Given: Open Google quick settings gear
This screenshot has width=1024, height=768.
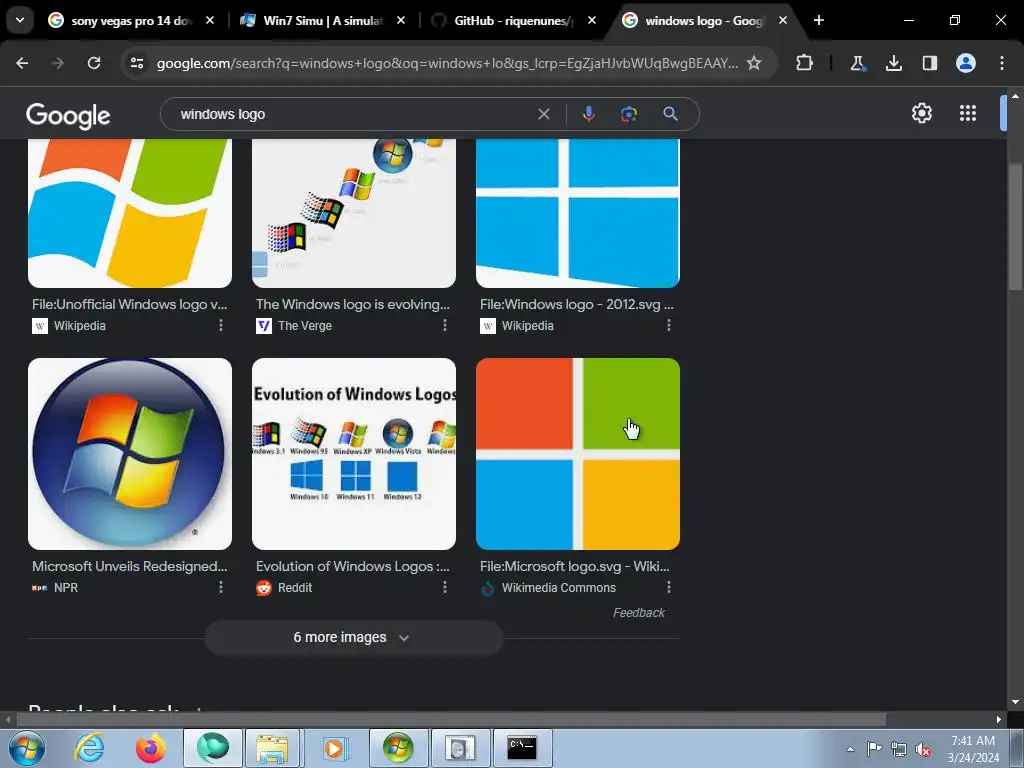Looking at the screenshot, I should click(921, 114).
